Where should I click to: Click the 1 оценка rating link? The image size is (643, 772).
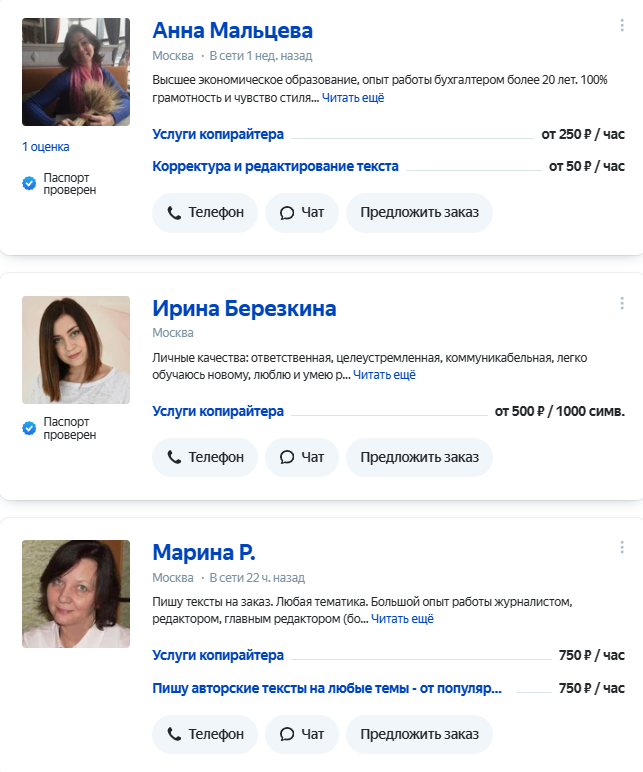[46, 147]
